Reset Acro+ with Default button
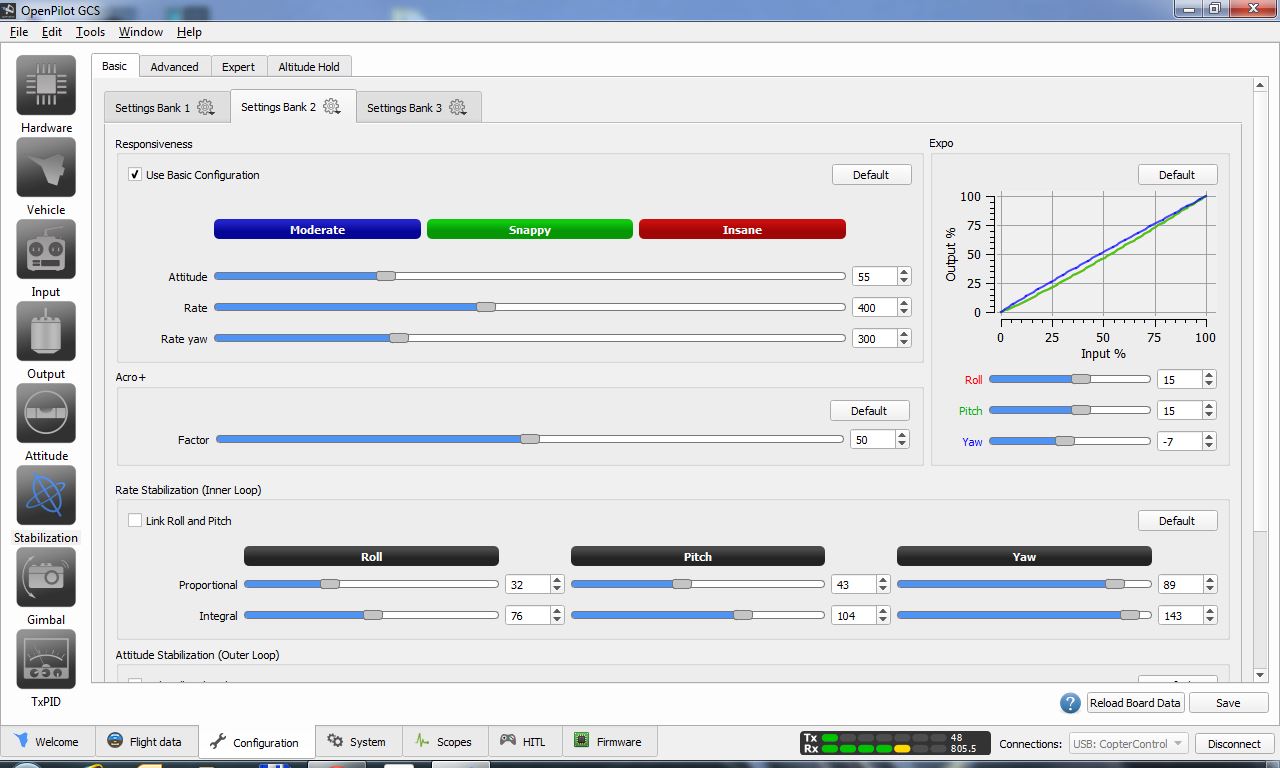 click(x=869, y=411)
